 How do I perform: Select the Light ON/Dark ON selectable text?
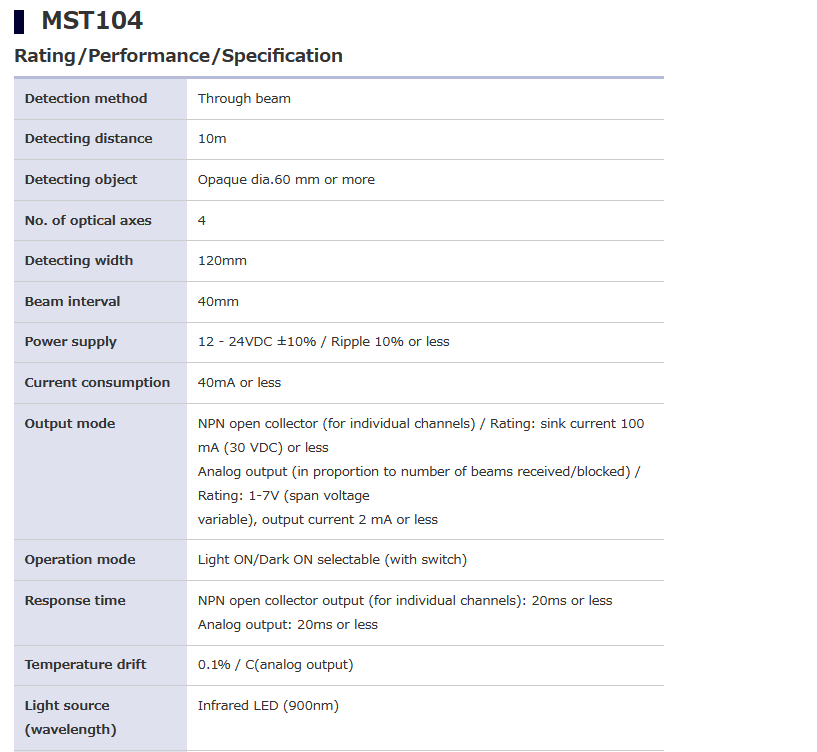pyautogui.click(x=332, y=560)
